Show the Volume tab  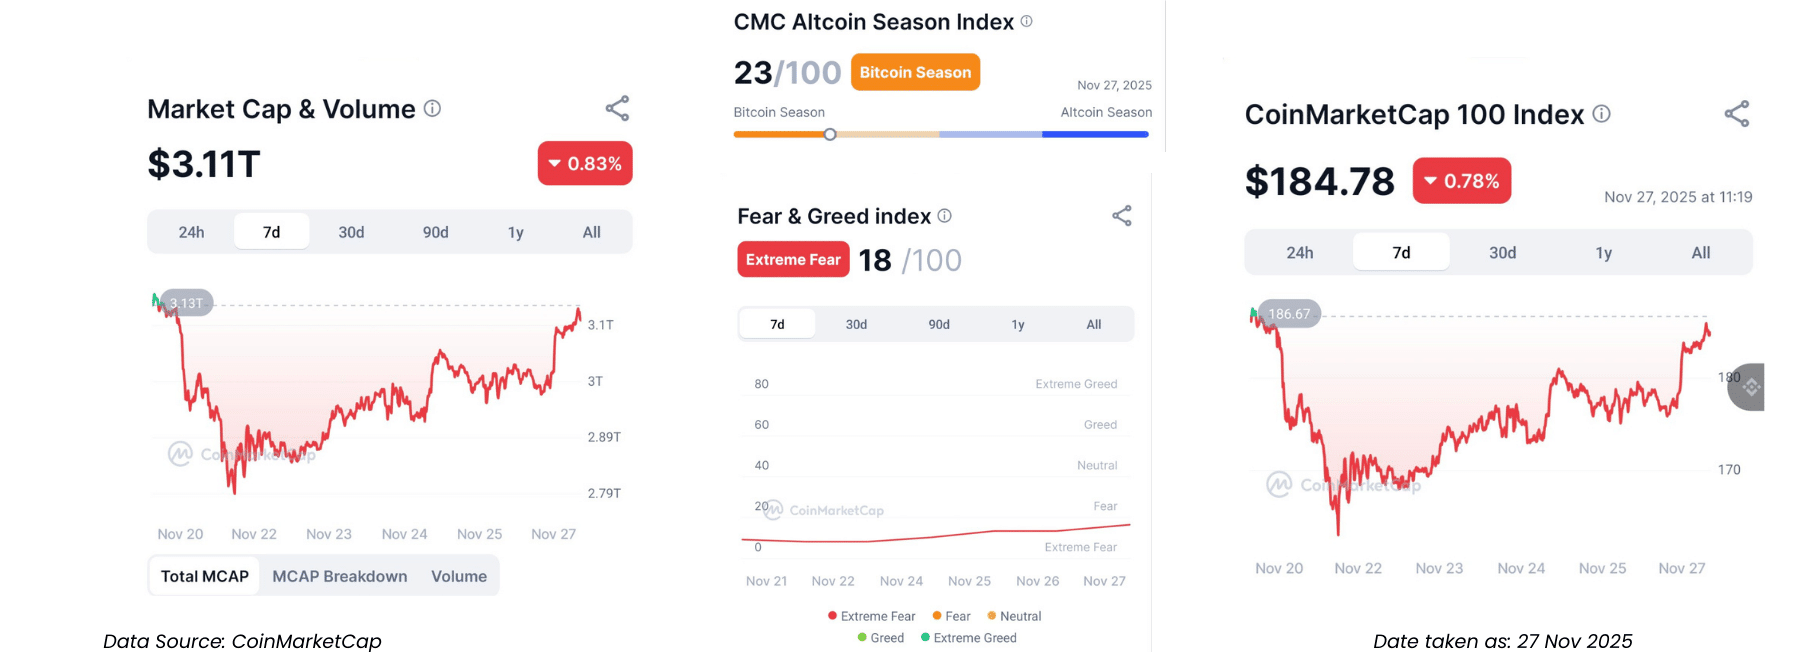click(x=459, y=576)
